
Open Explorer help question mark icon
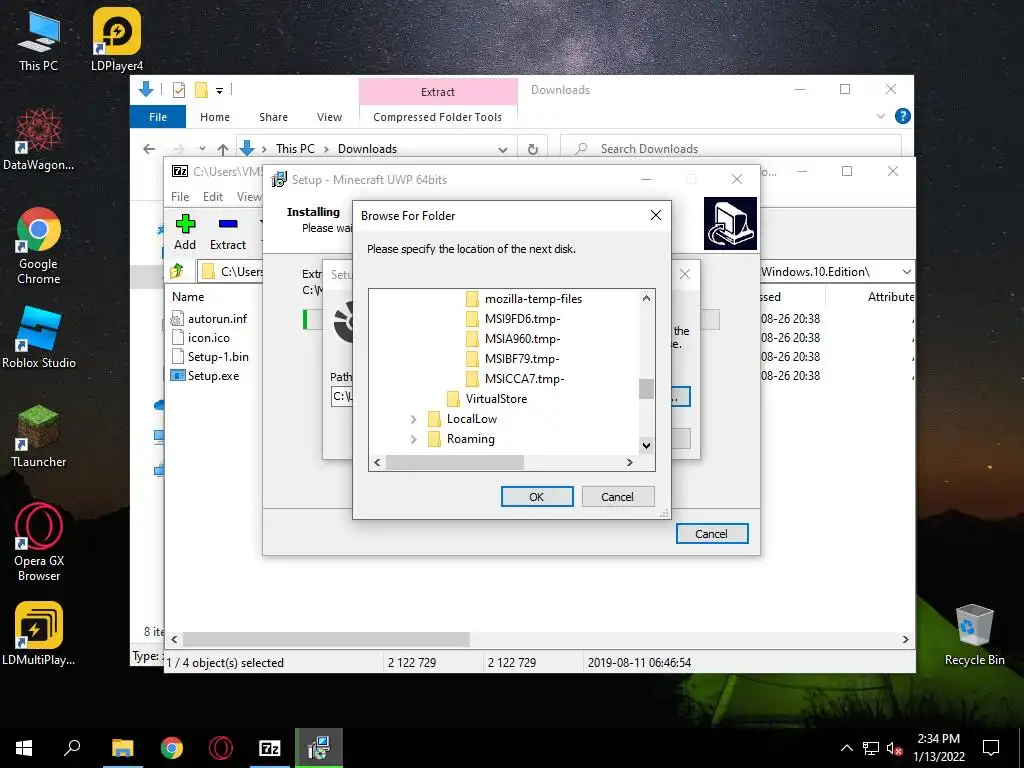tap(903, 116)
